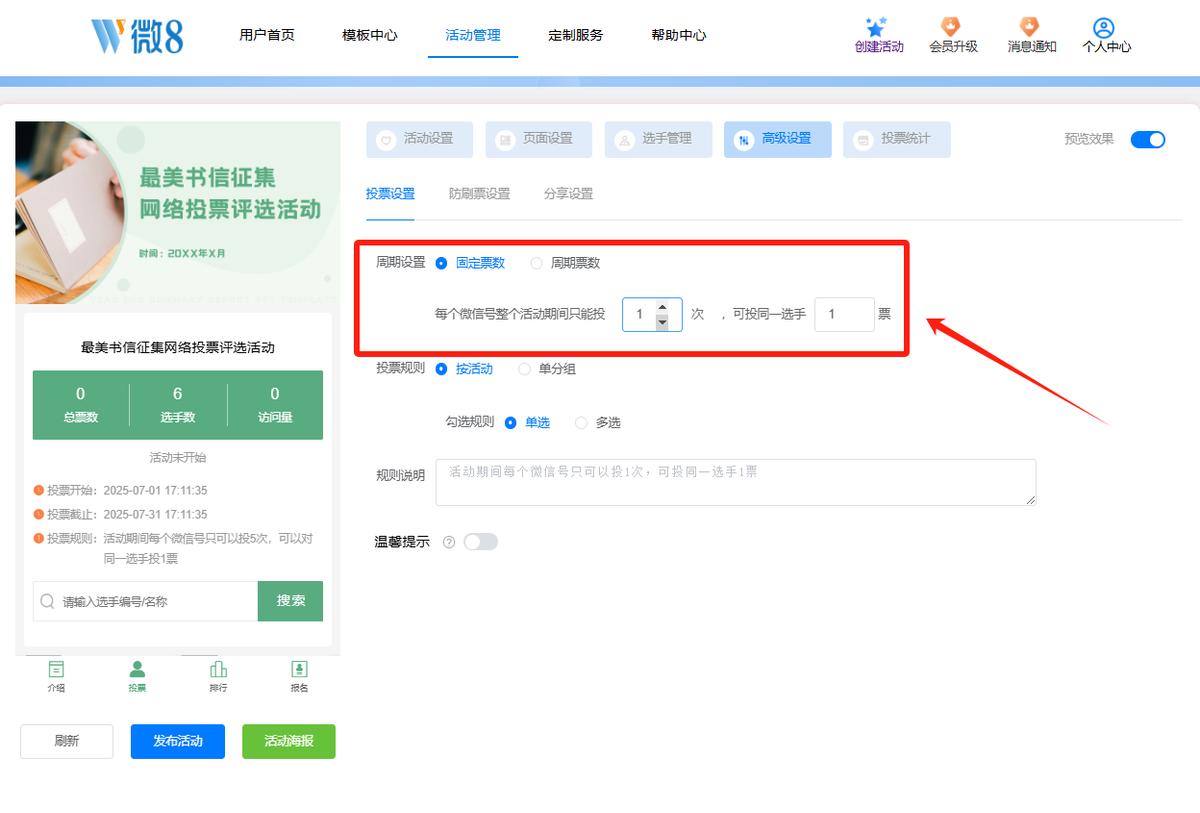Toggle the 温馨提示 switch
This screenshot has width=1200, height=813.
(480, 542)
